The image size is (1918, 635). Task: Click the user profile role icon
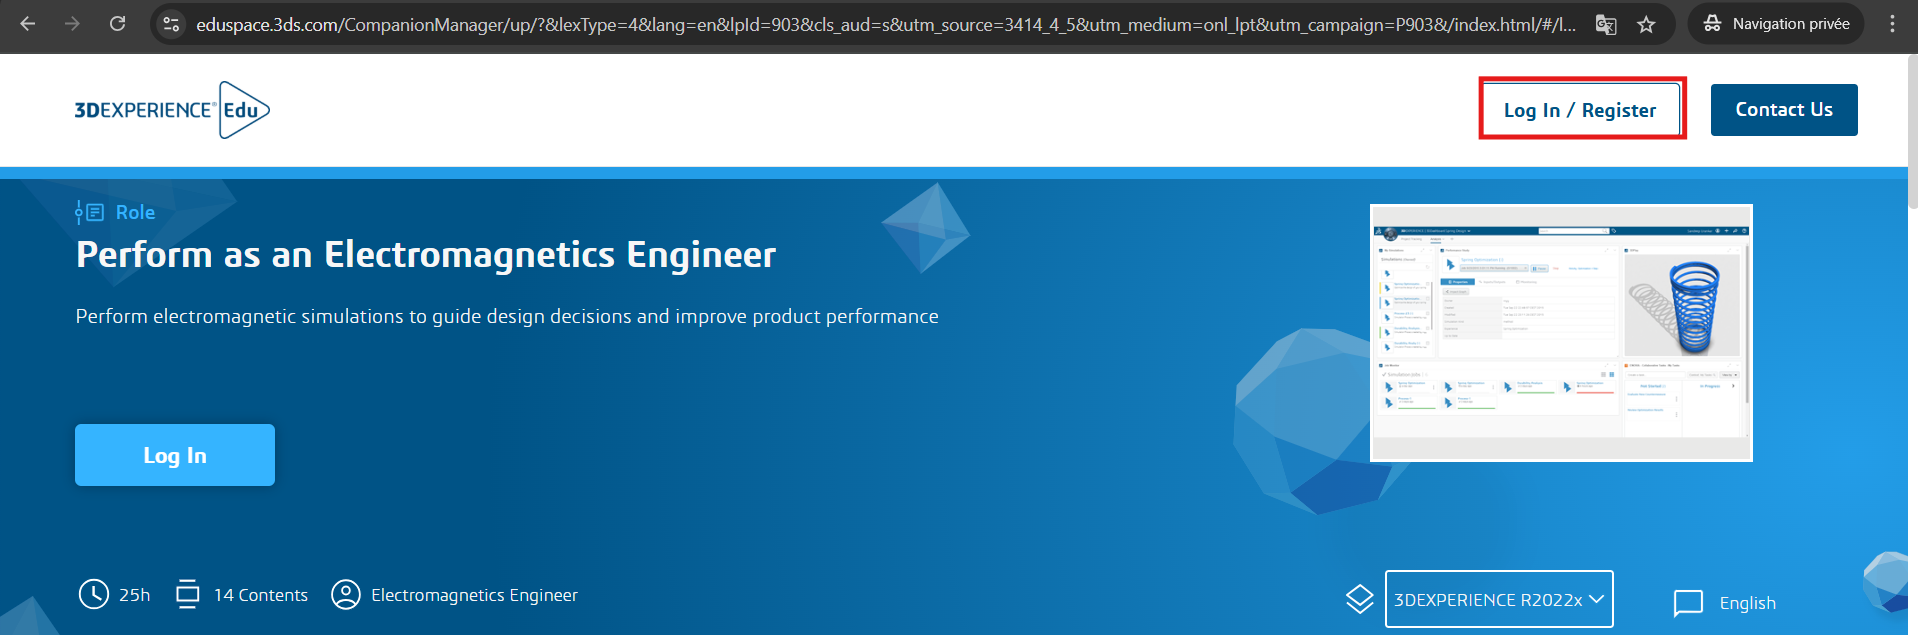click(346, 594)
